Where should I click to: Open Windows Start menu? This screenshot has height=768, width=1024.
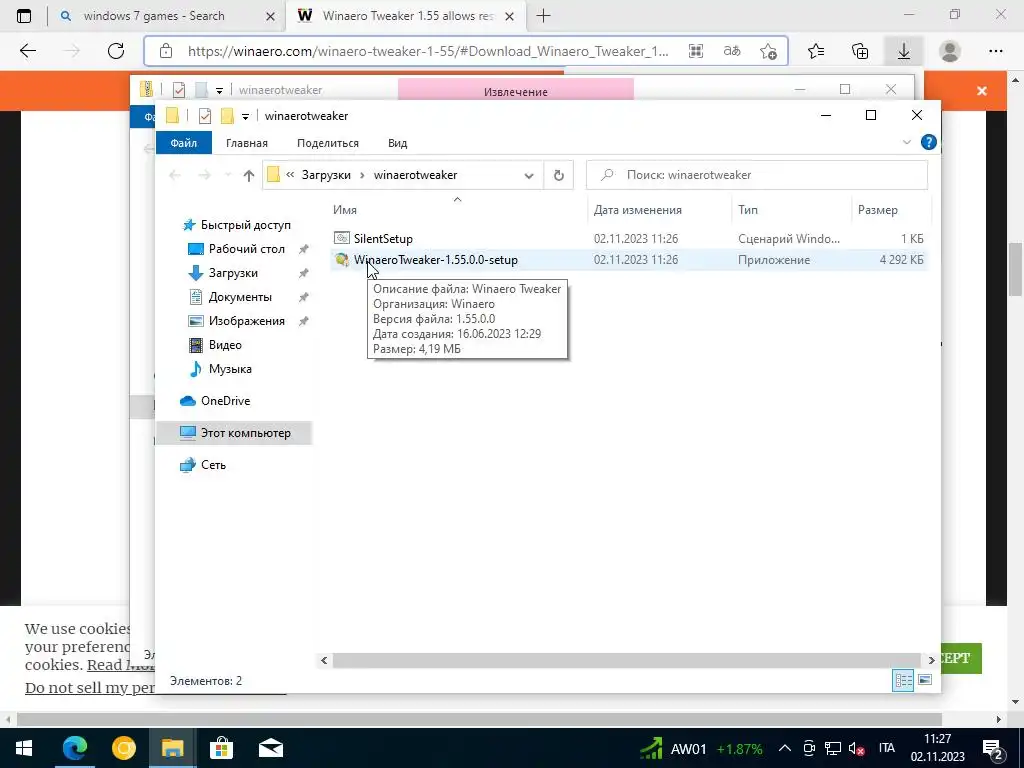(24, 748)
